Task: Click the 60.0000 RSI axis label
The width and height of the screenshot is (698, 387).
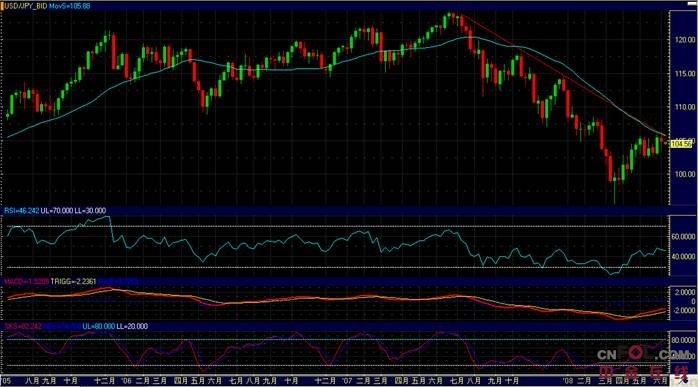Action: click(683, 236)
